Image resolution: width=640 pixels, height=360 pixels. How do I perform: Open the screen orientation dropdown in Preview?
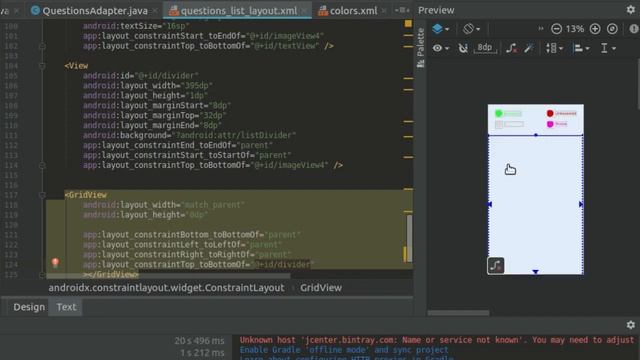click(471, 29)
